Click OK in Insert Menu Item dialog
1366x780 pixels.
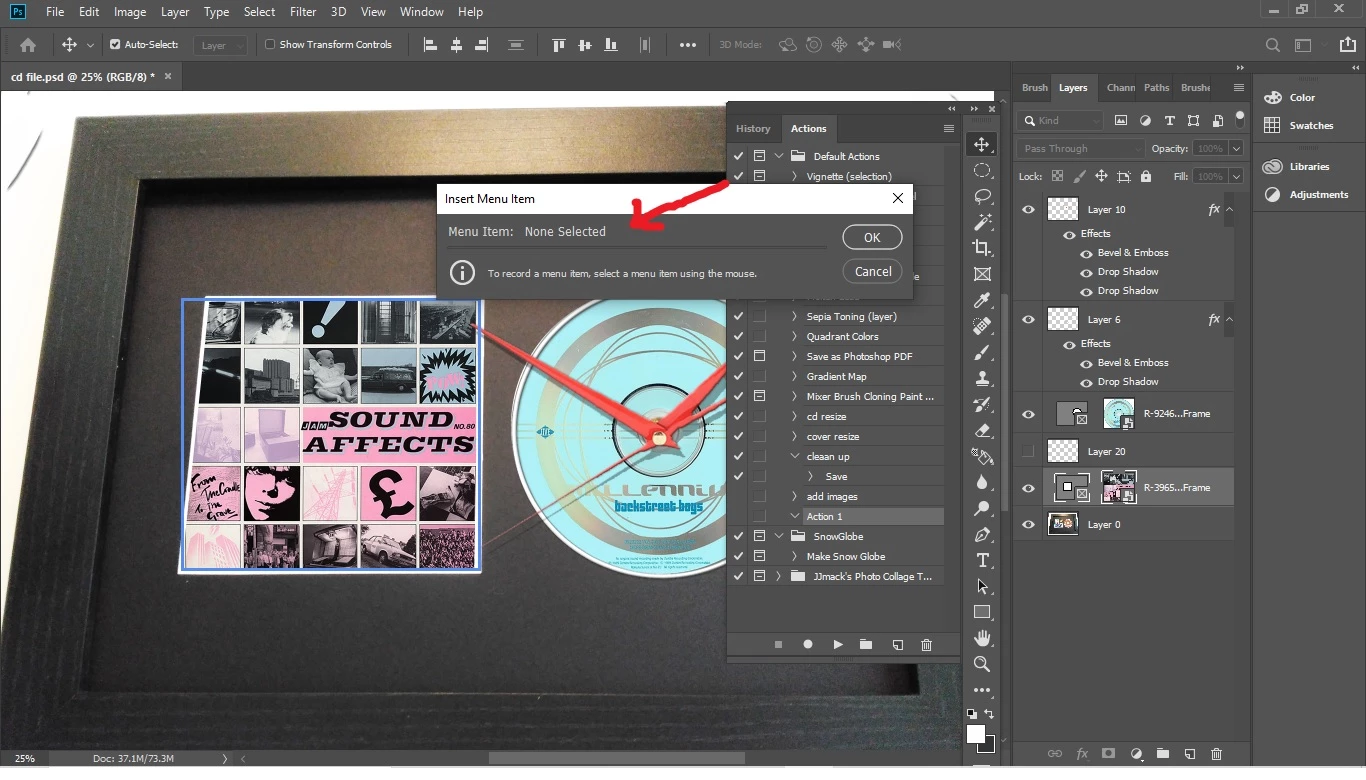coord(872,238)
